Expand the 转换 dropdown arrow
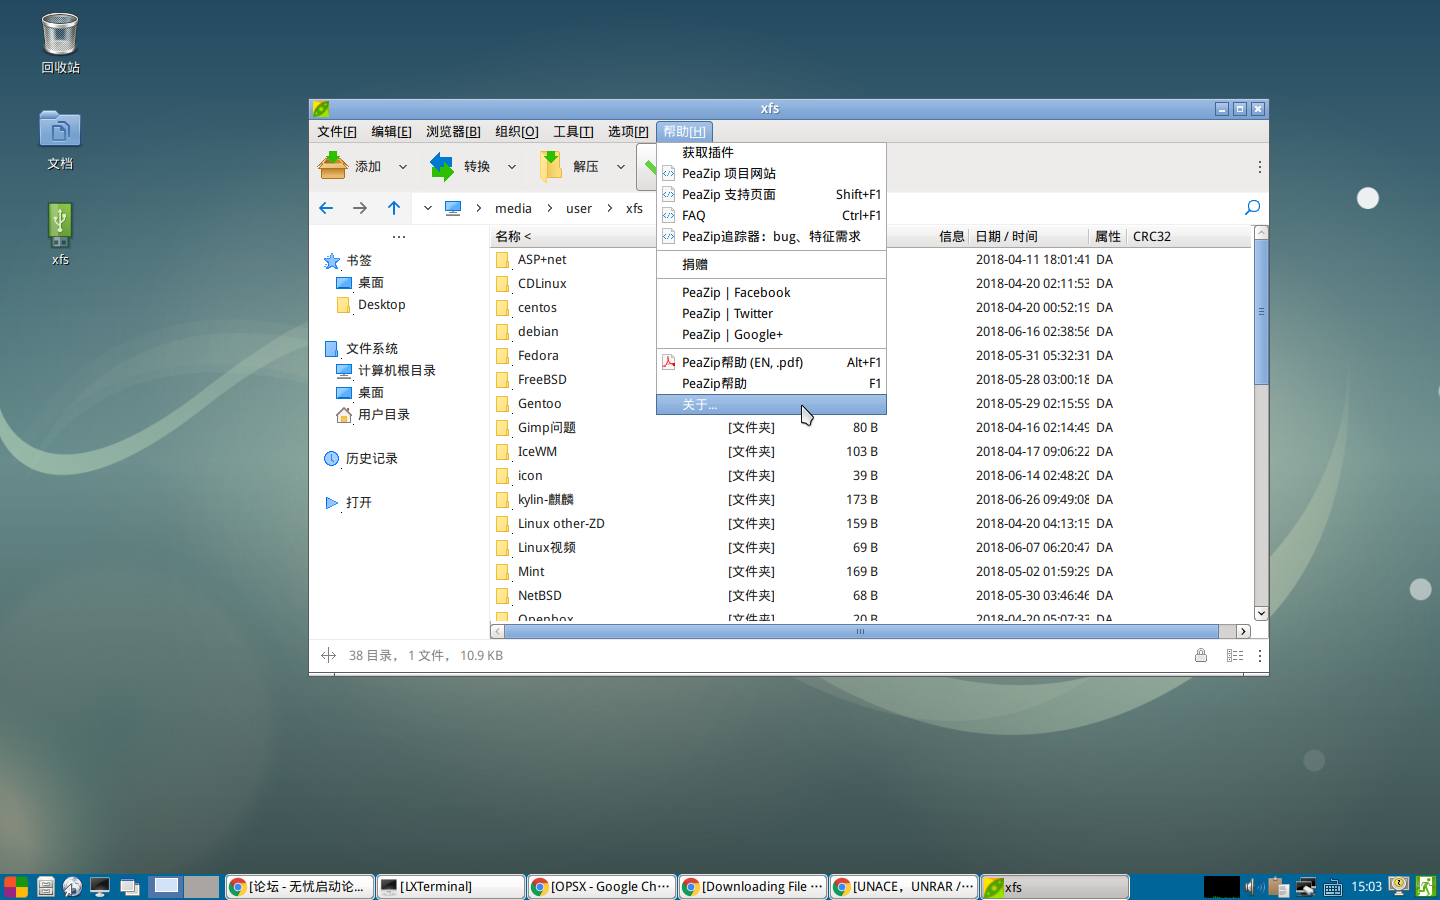Image resolution: width=1440 pixels, height=900 pixels. coord(512,167)
